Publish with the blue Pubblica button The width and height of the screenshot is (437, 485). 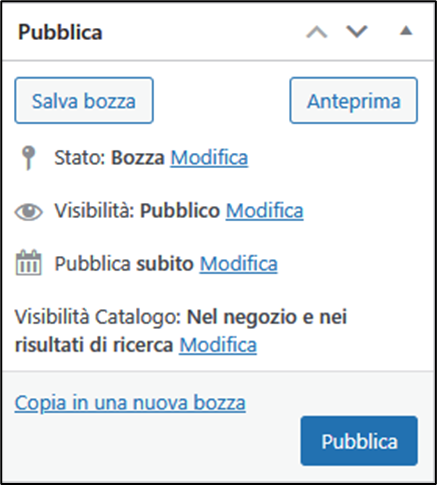[x=359, y=441]
